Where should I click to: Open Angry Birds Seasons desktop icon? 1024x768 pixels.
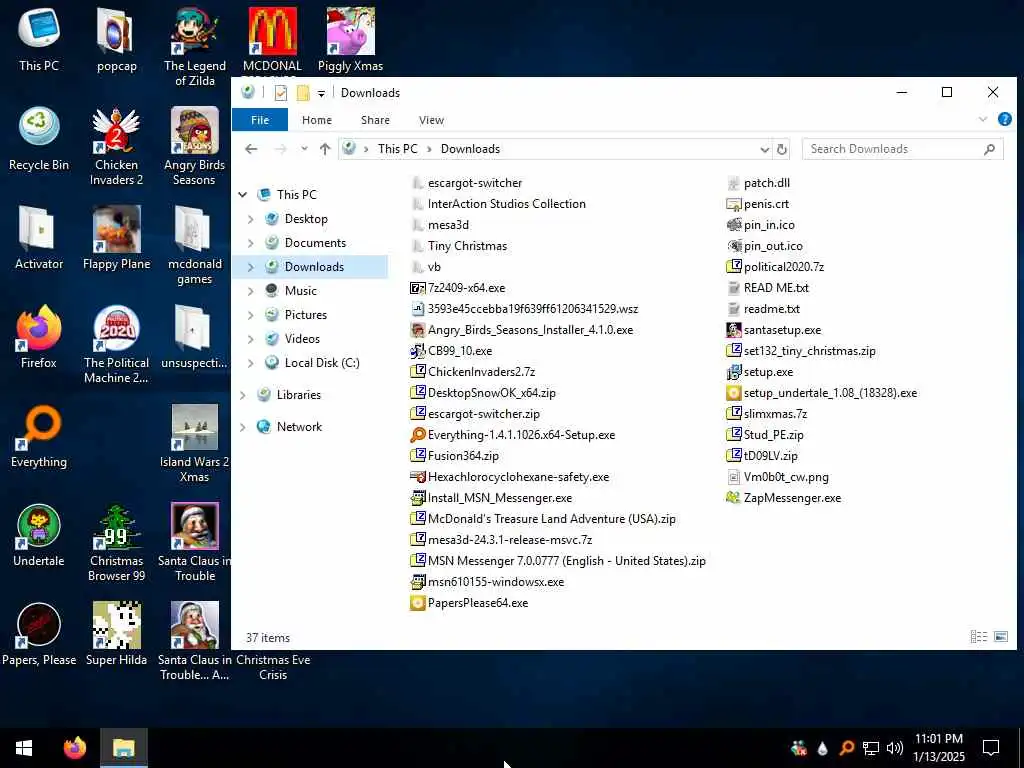point(194,145)
